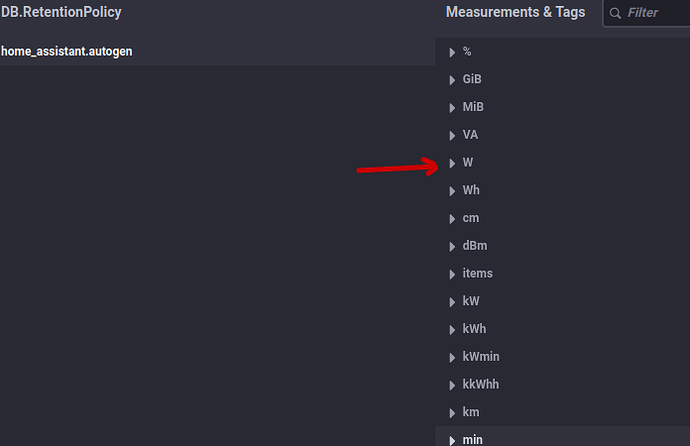Select the home_assistant.autogen retention policy
The height and width of the screenshot is (446, 690).
[68, 51]
